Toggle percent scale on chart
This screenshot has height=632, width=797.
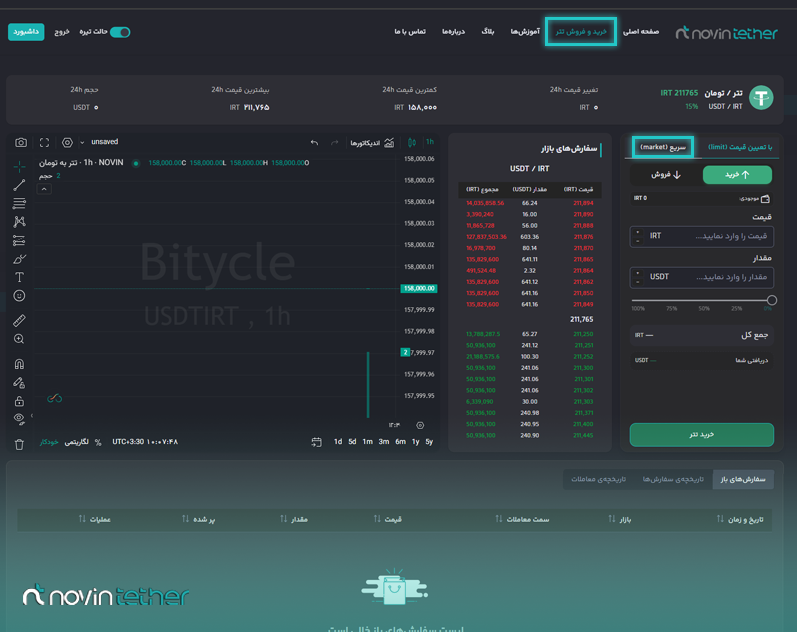click(x=98, y=442)
